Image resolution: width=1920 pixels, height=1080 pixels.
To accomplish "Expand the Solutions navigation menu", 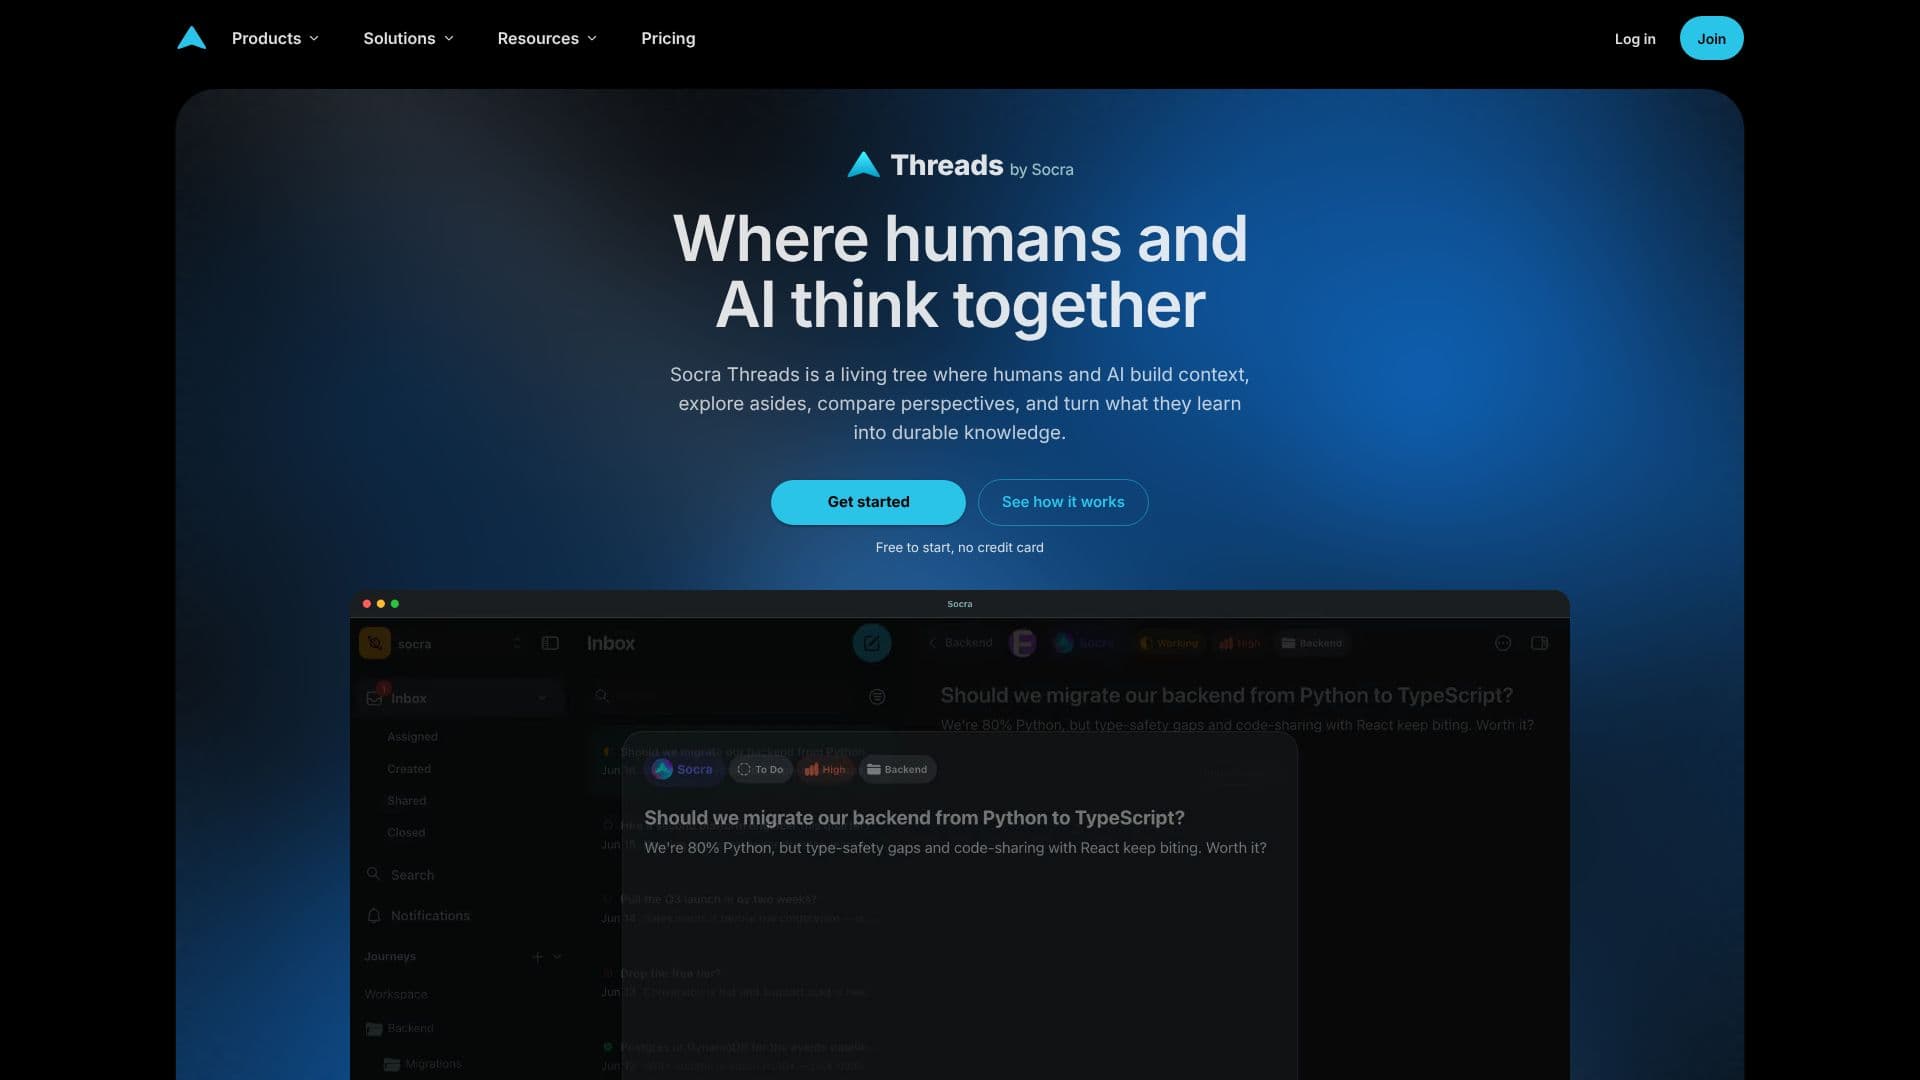I will pos(408,38).
